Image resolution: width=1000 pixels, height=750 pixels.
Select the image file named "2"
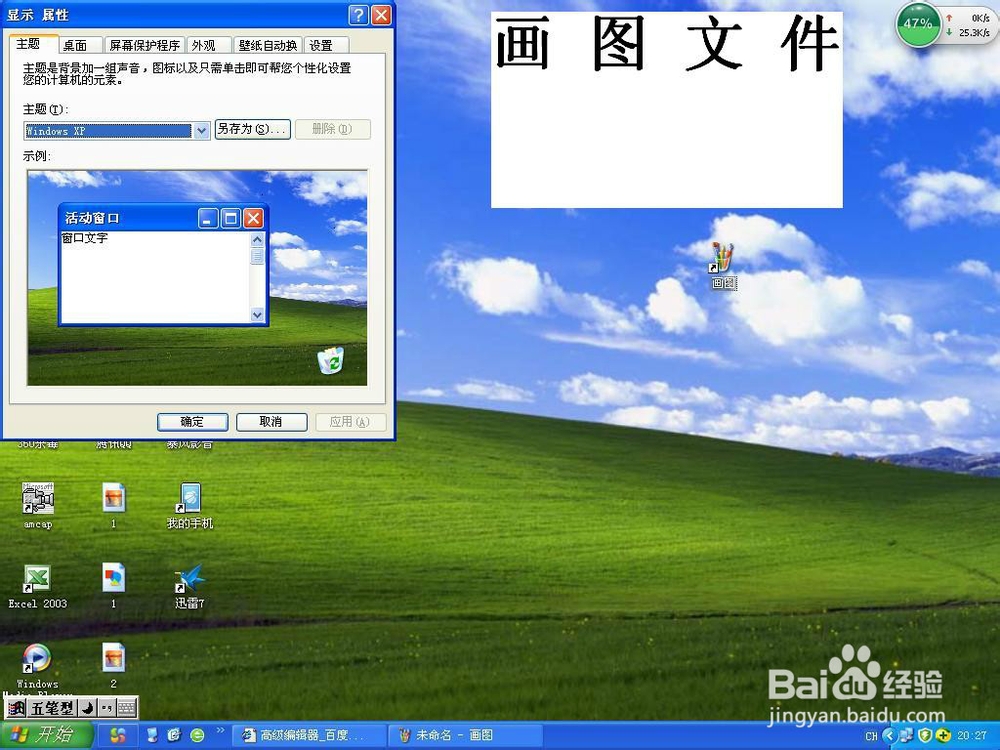point(114,666)
